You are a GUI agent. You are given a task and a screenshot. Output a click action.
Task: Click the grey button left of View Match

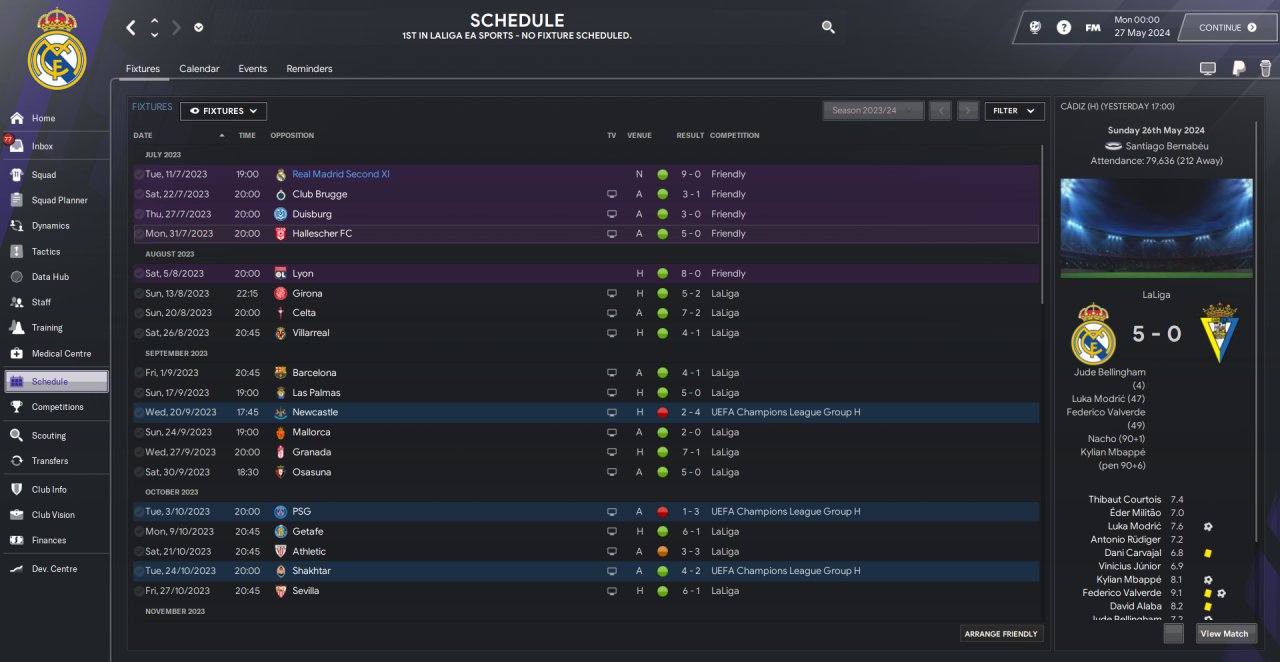click(1174, 633)
